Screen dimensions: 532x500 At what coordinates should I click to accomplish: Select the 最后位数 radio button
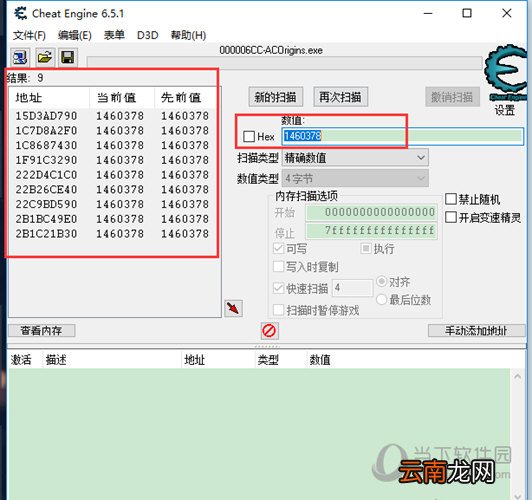pyautogui.click(x=382, y=300)
